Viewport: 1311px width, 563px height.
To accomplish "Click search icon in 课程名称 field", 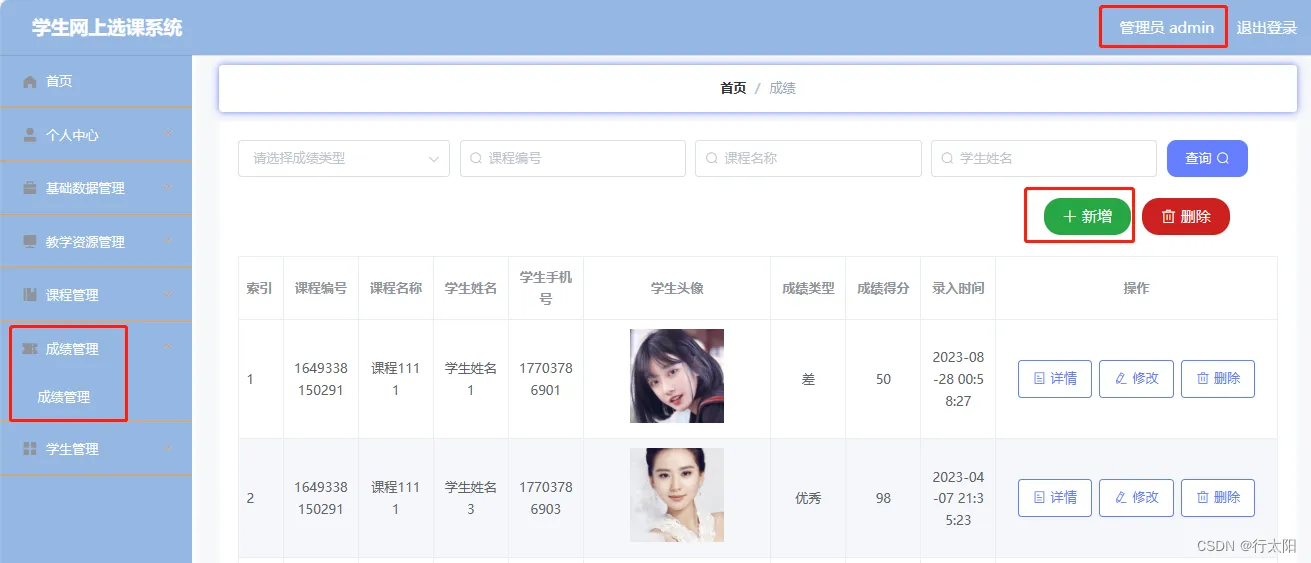I will pos(712,158).
